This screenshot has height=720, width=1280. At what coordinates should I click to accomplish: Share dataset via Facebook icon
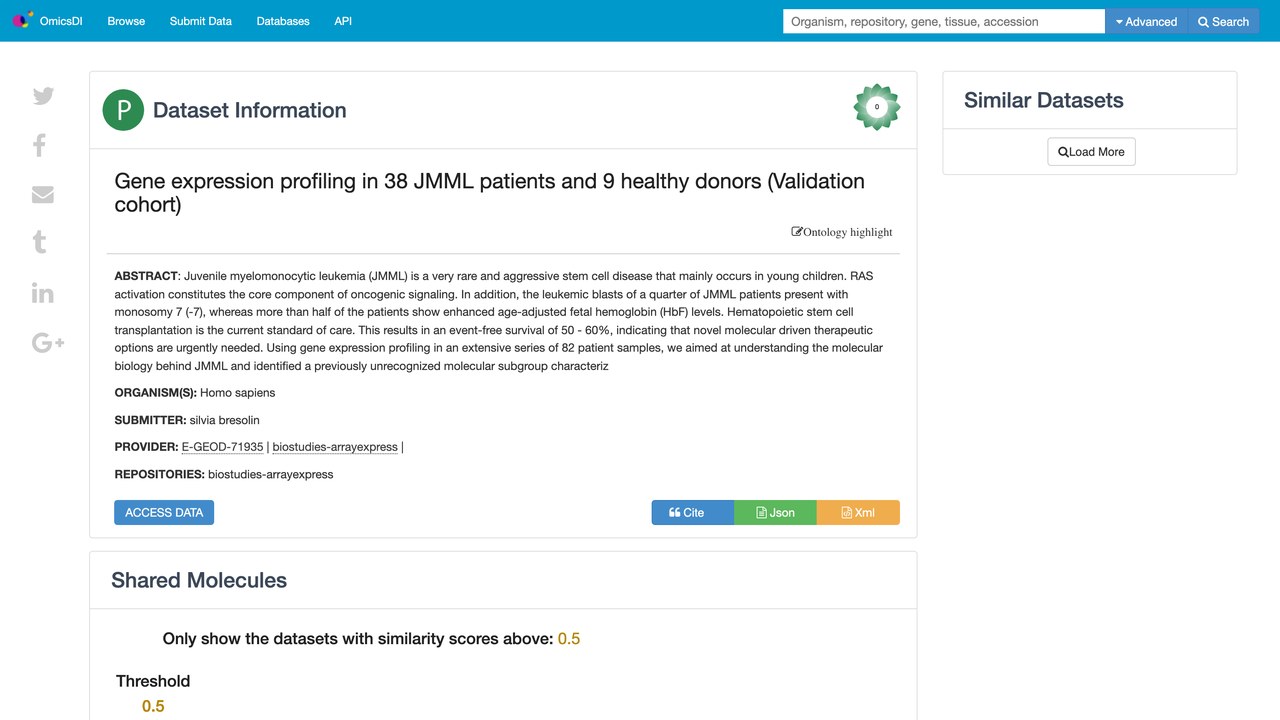pyautogui.click(x=40, y=146)
